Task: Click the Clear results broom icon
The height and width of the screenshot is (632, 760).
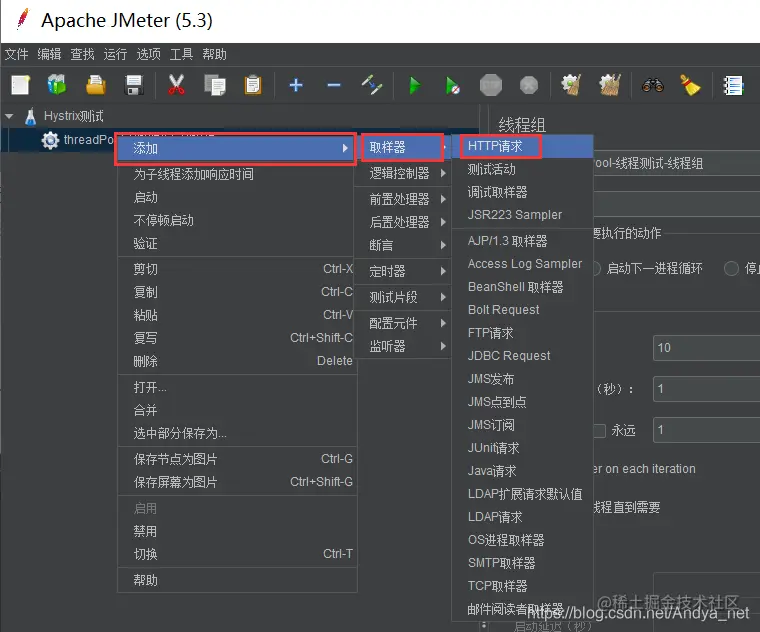Action: [571, 85]
